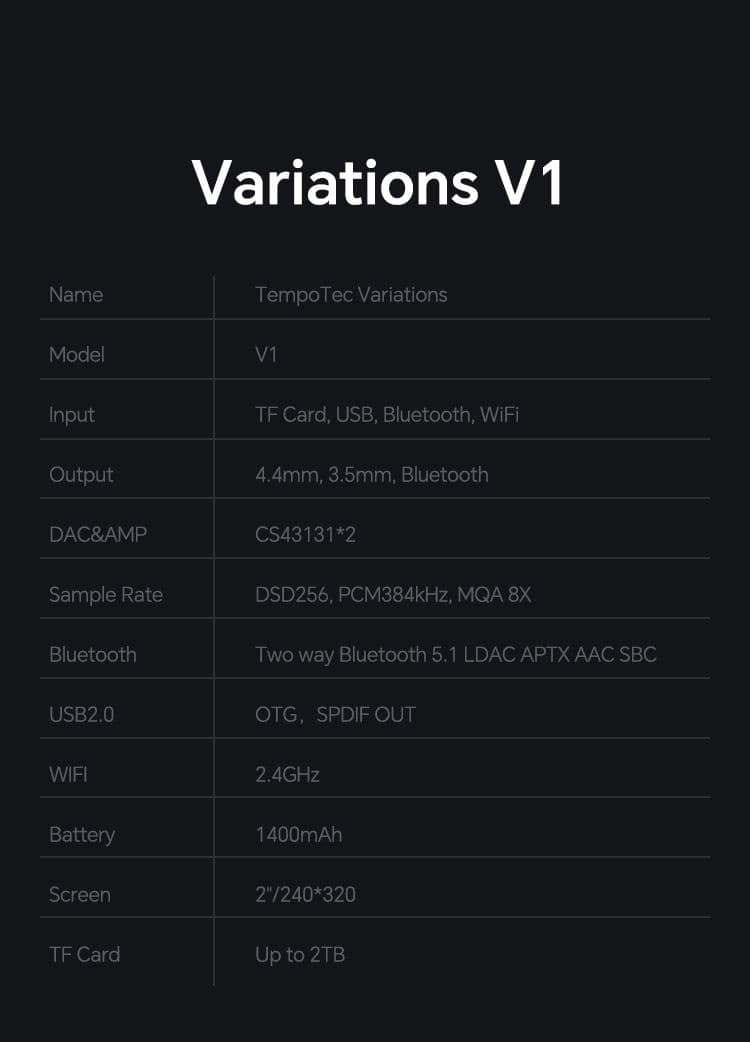Click the "Up to 2TB" value
The image size is (750, 1042).
point(300,955)
